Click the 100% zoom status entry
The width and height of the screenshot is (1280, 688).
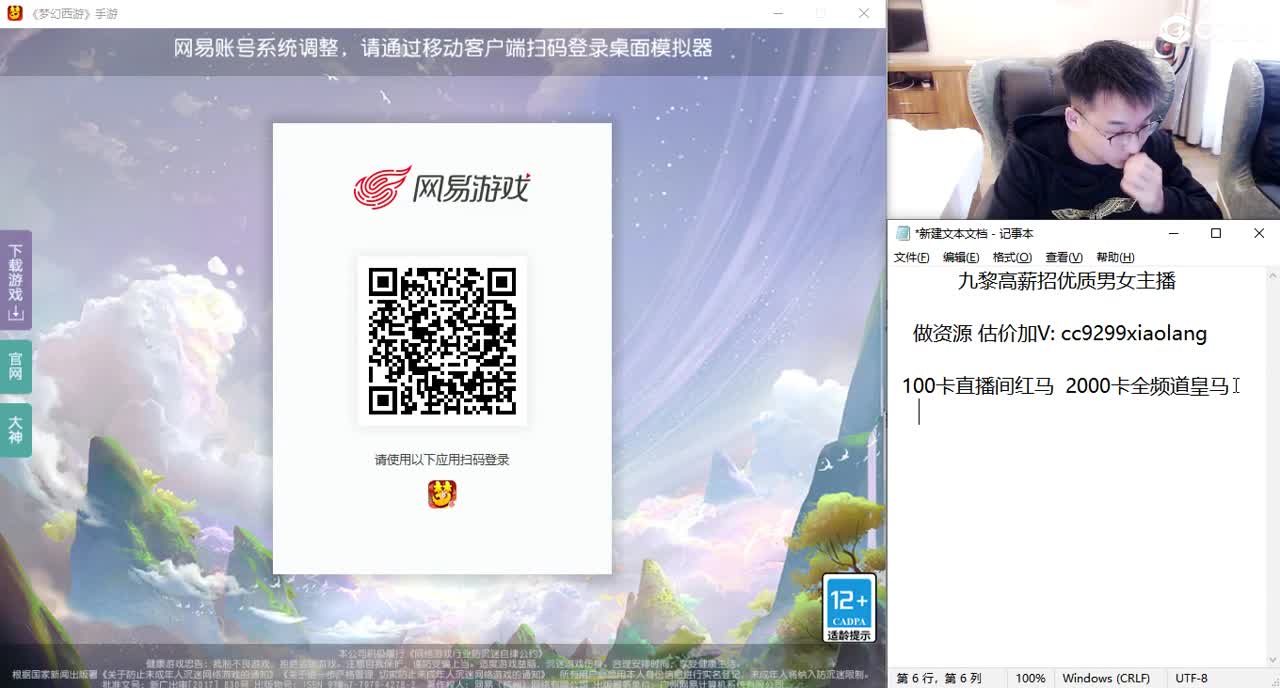pos(1030,678)
